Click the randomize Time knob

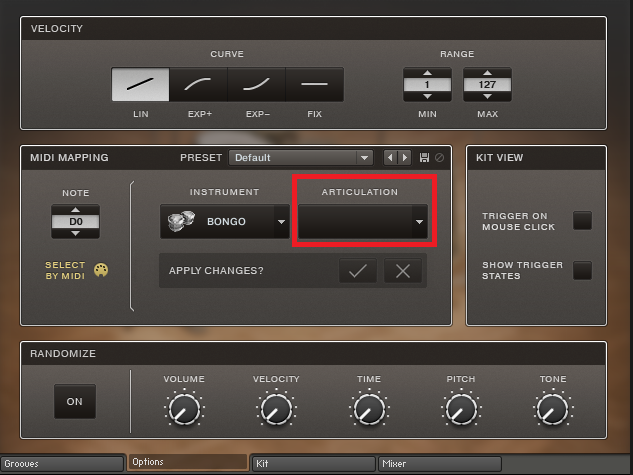tap(369, 409)
